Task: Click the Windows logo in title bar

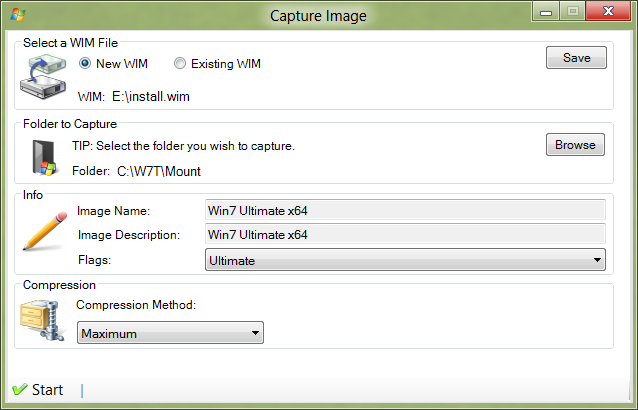Action: point(18,15)
